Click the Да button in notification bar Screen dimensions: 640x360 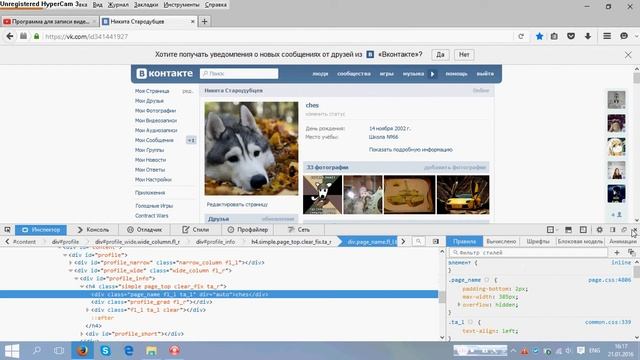click(x=440, y=55)
